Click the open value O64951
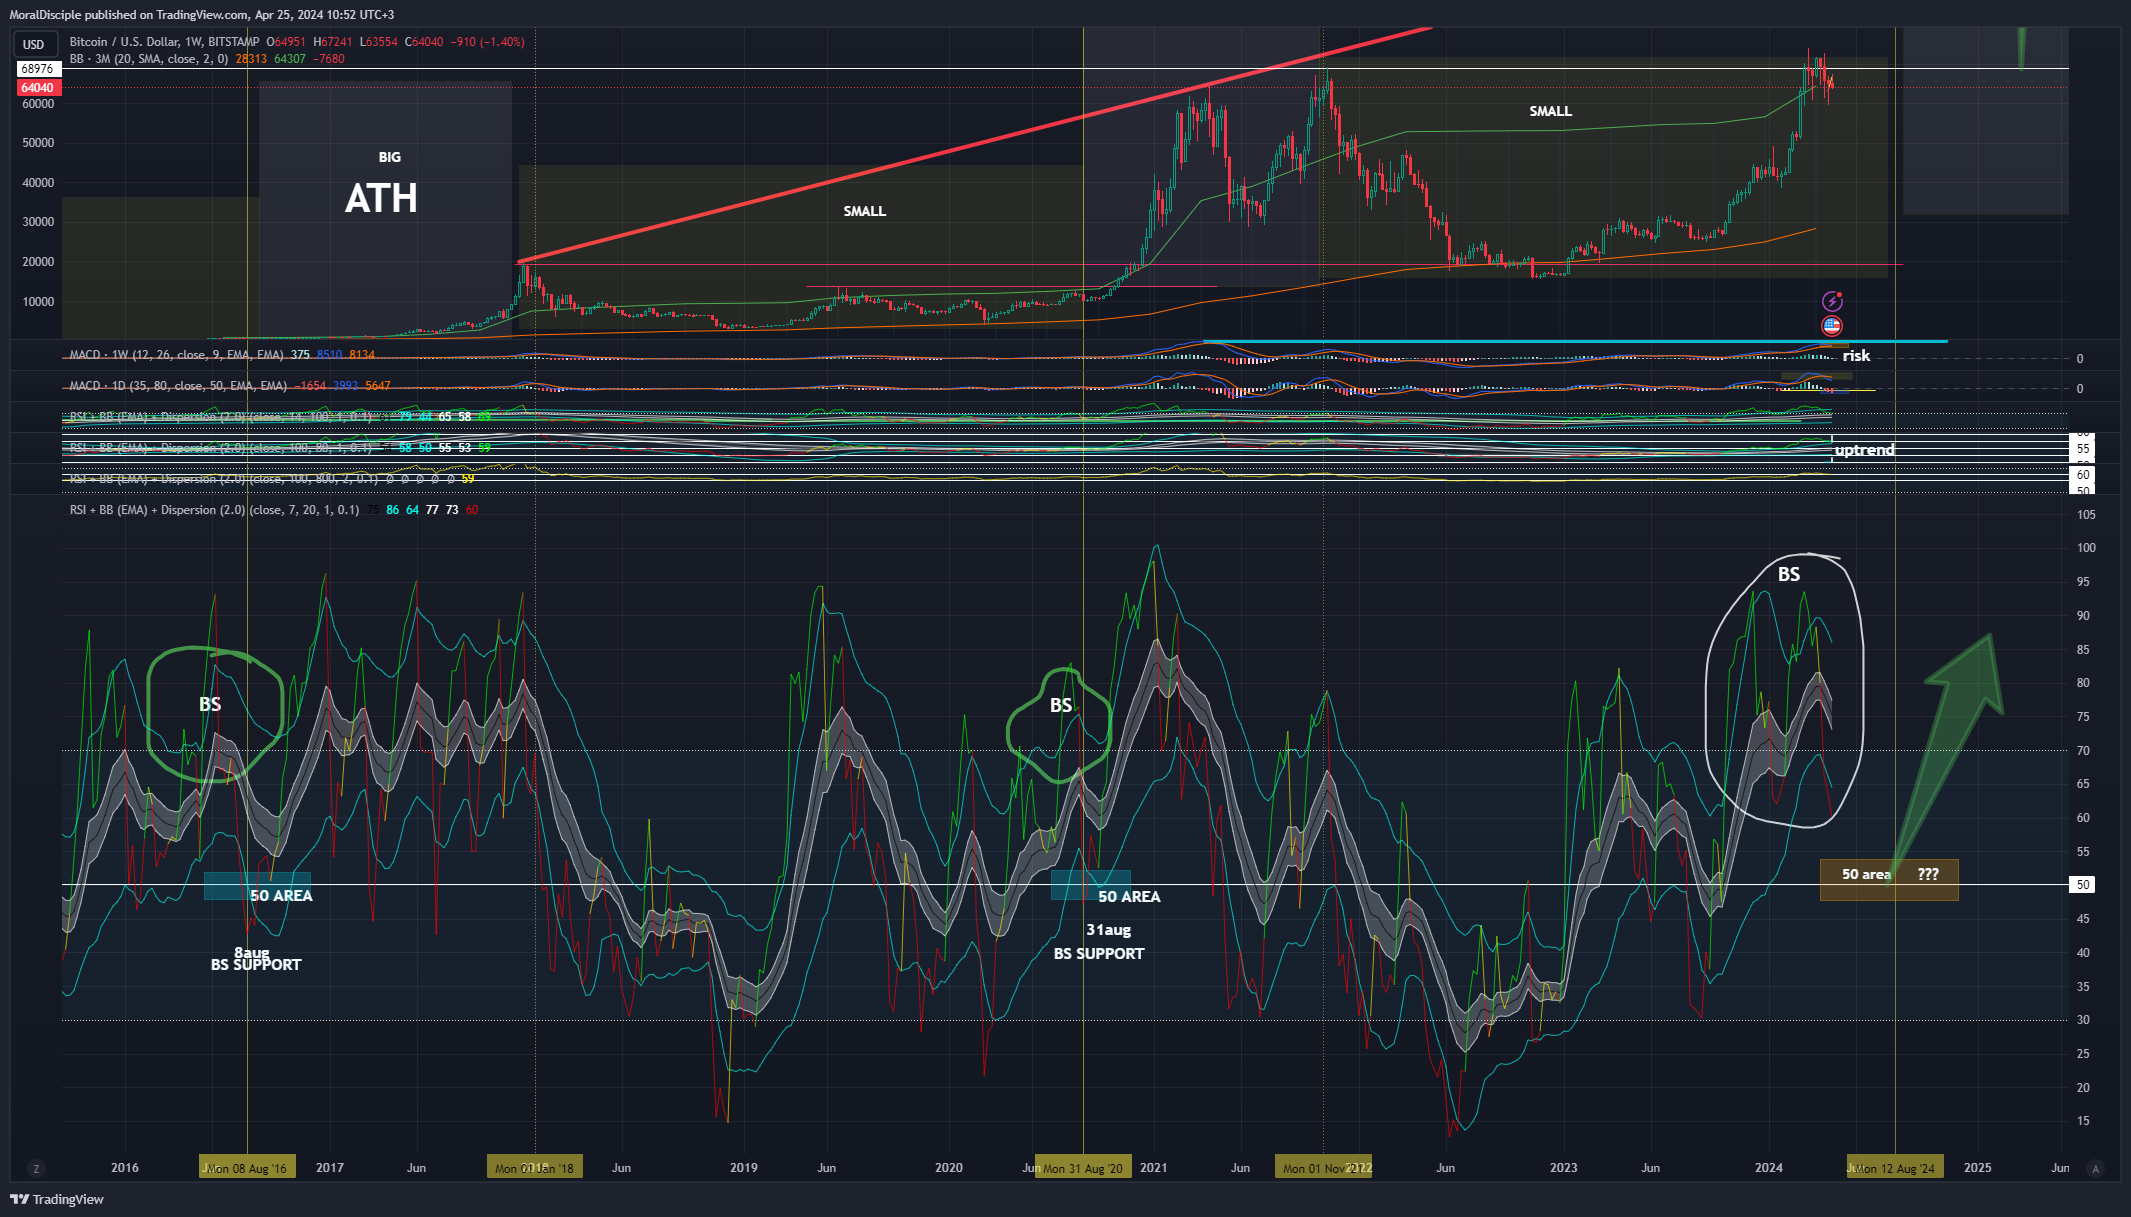The width and height of the screenshot is (2131, 1217). (x=286, y=42)
